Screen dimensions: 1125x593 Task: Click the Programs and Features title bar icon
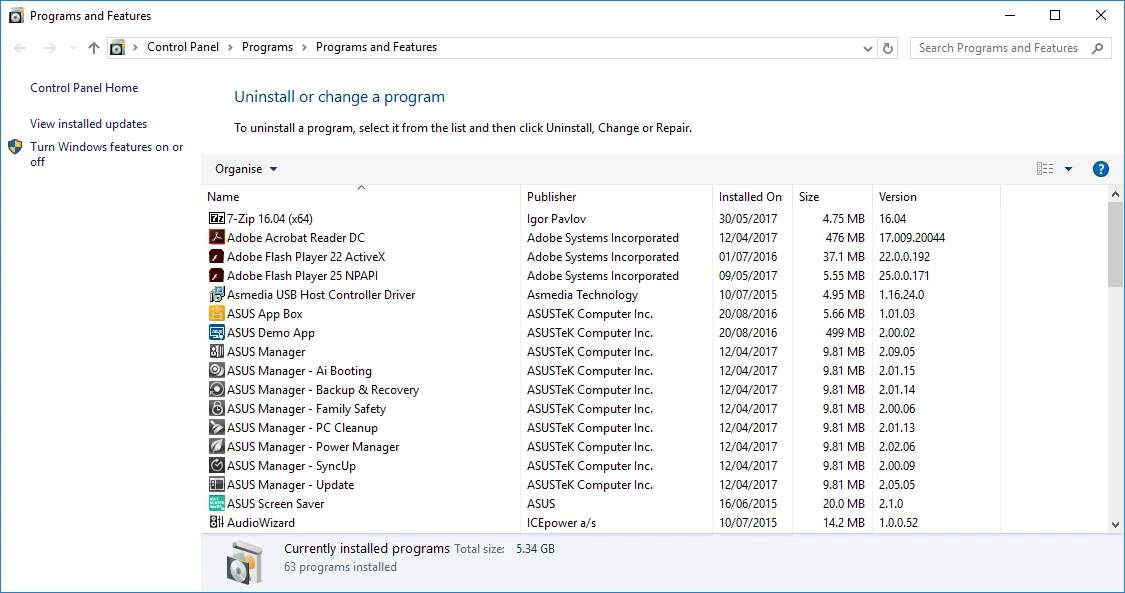(x=16, y=16)
